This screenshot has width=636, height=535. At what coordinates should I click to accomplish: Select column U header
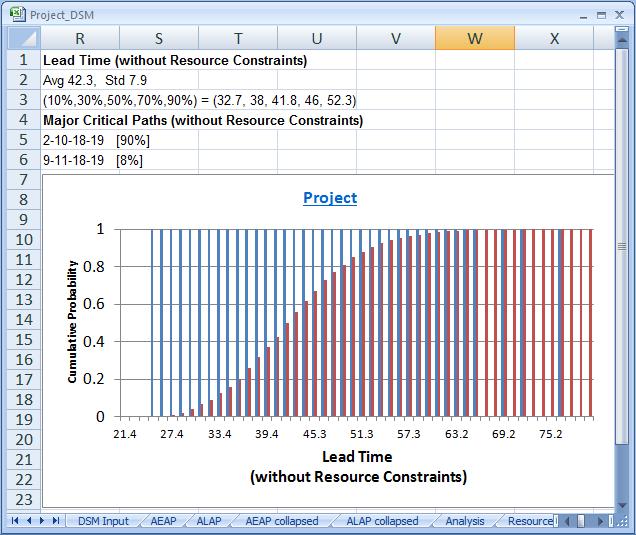(x=317, y=39)
